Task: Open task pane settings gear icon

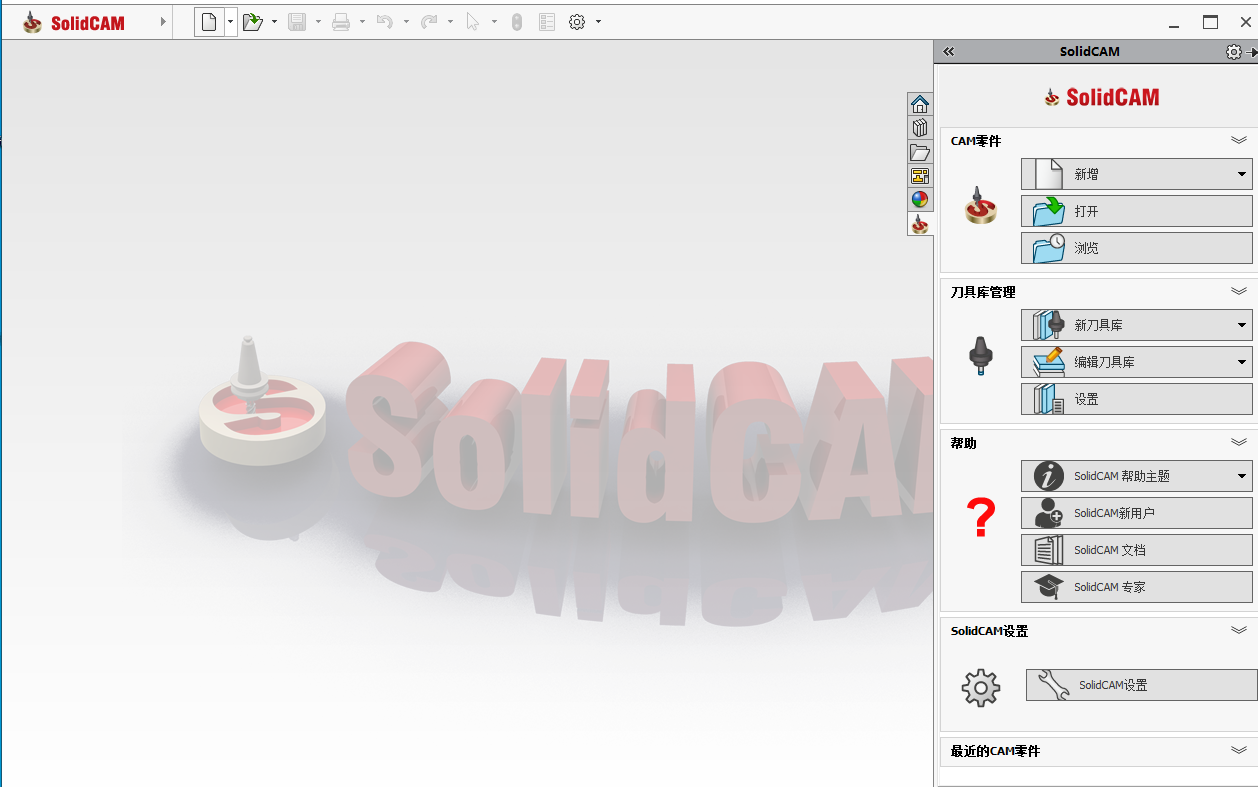Action: click(x=1234, y=52)
